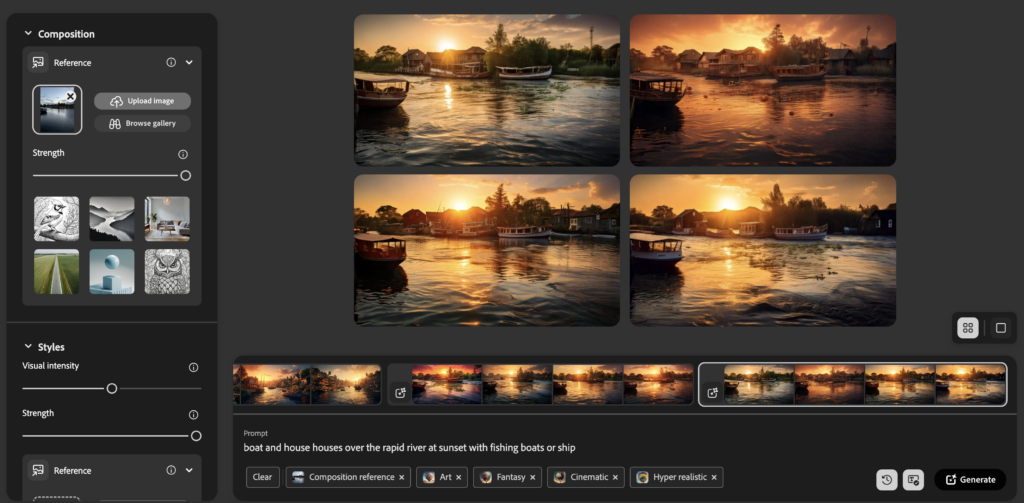Adjust the Composition Strength slider handle
1024x503 pixels.
pos(185,176)
